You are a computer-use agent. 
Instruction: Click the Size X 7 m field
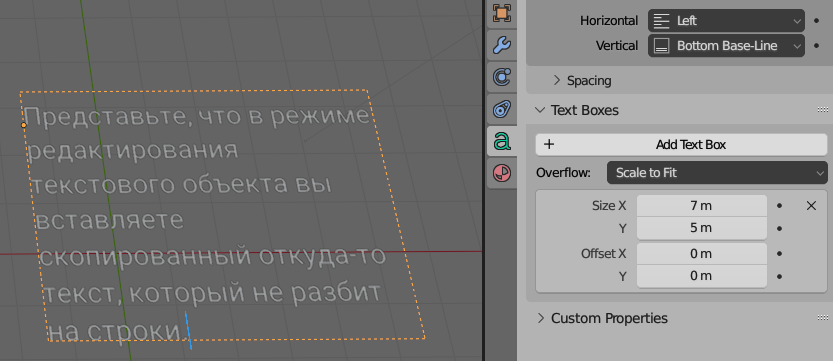(702, 206)
